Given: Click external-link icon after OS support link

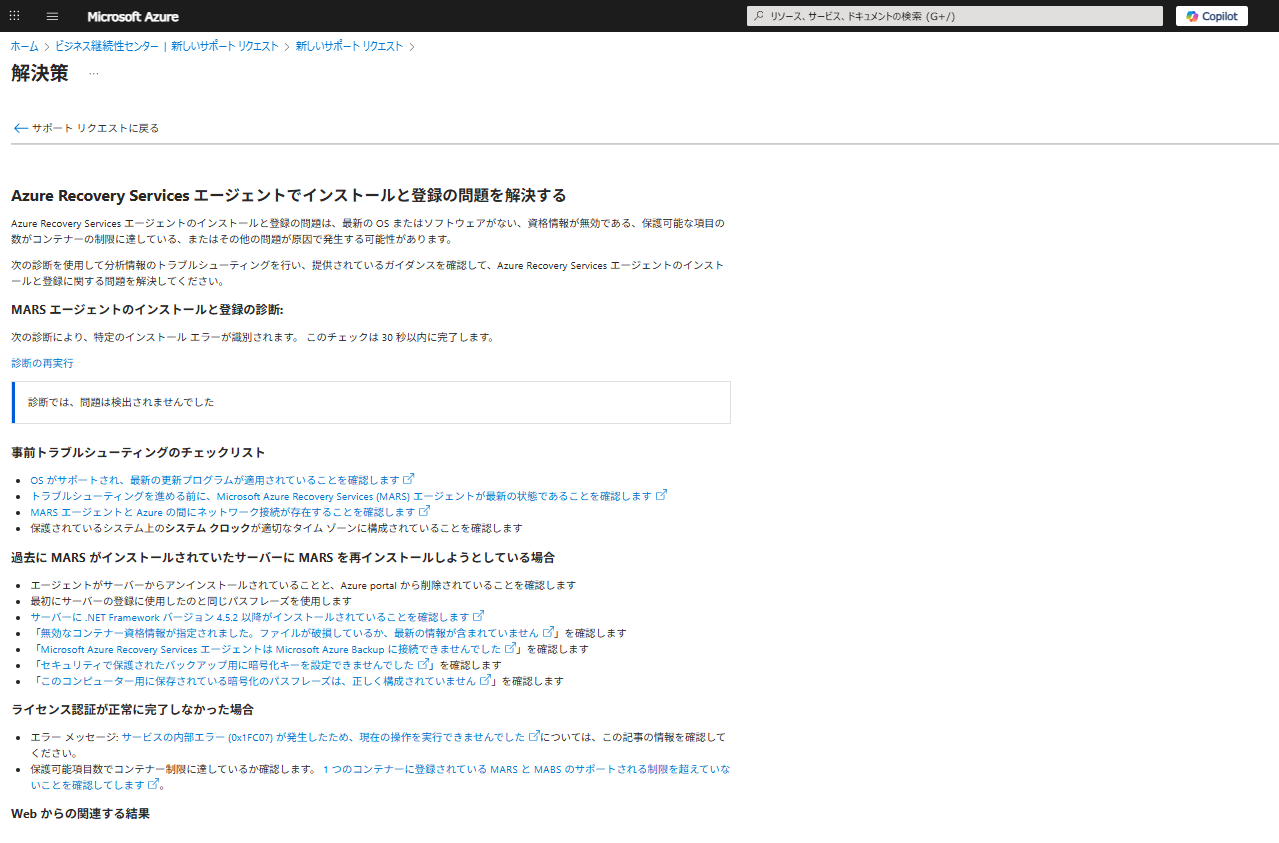Looking at the screenshot, I should click(409, 479).
